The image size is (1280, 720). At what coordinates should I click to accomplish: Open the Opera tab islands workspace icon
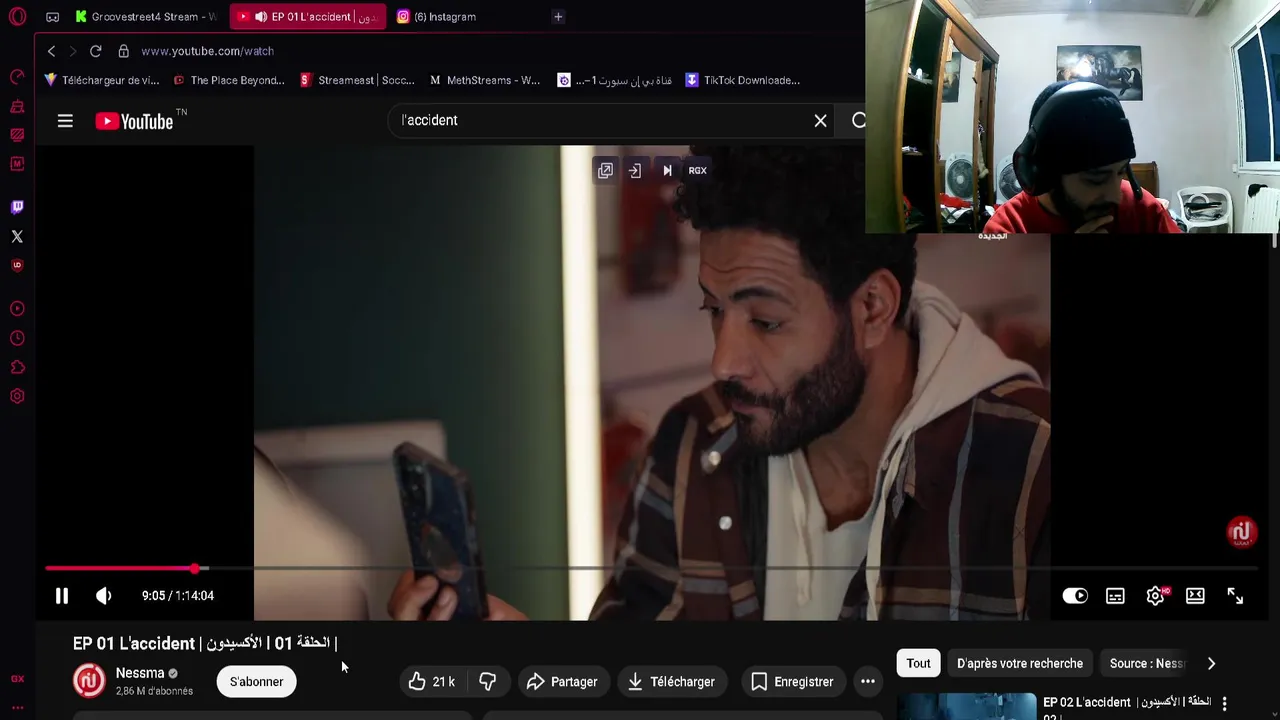[x=53, y=17]
